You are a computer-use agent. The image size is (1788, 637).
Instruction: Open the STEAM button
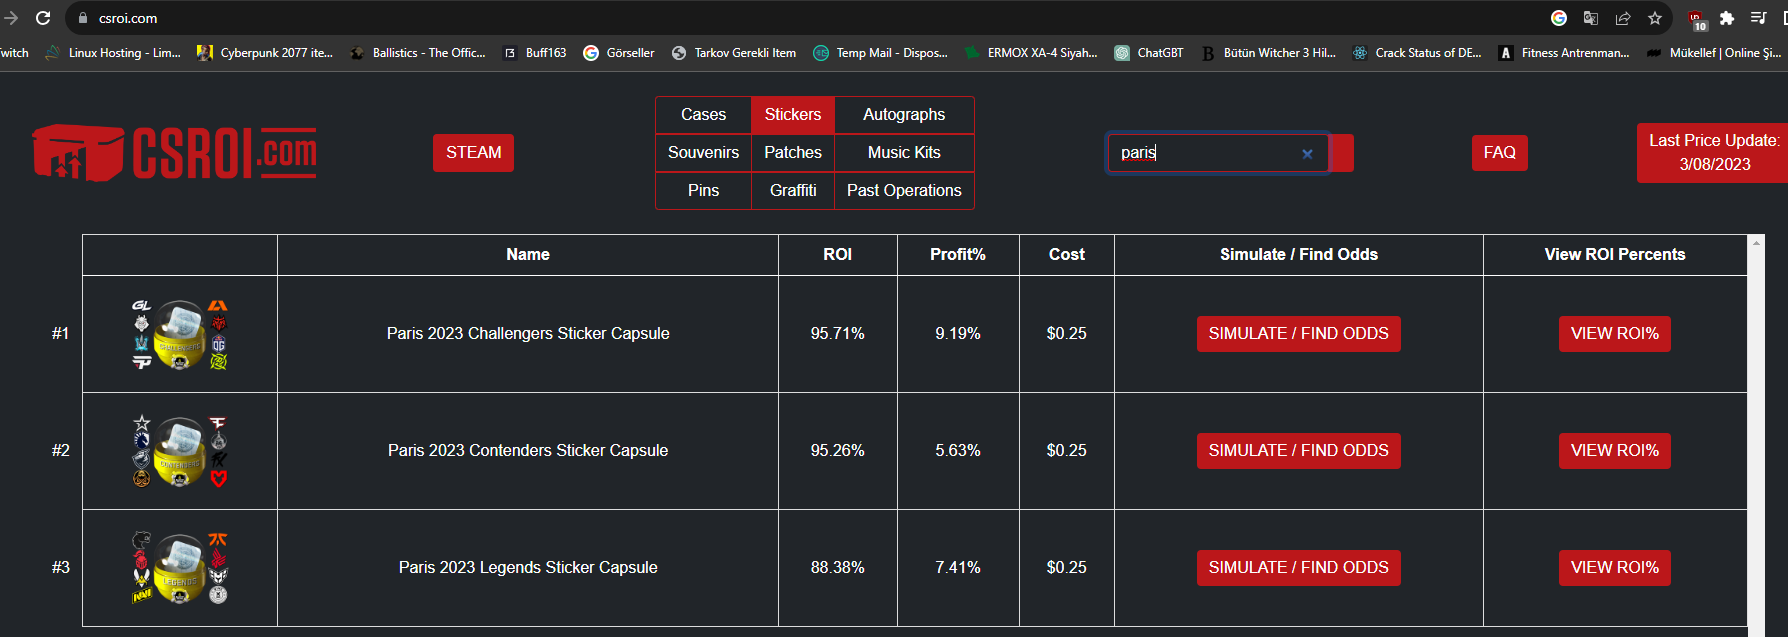tap(473, 153)
